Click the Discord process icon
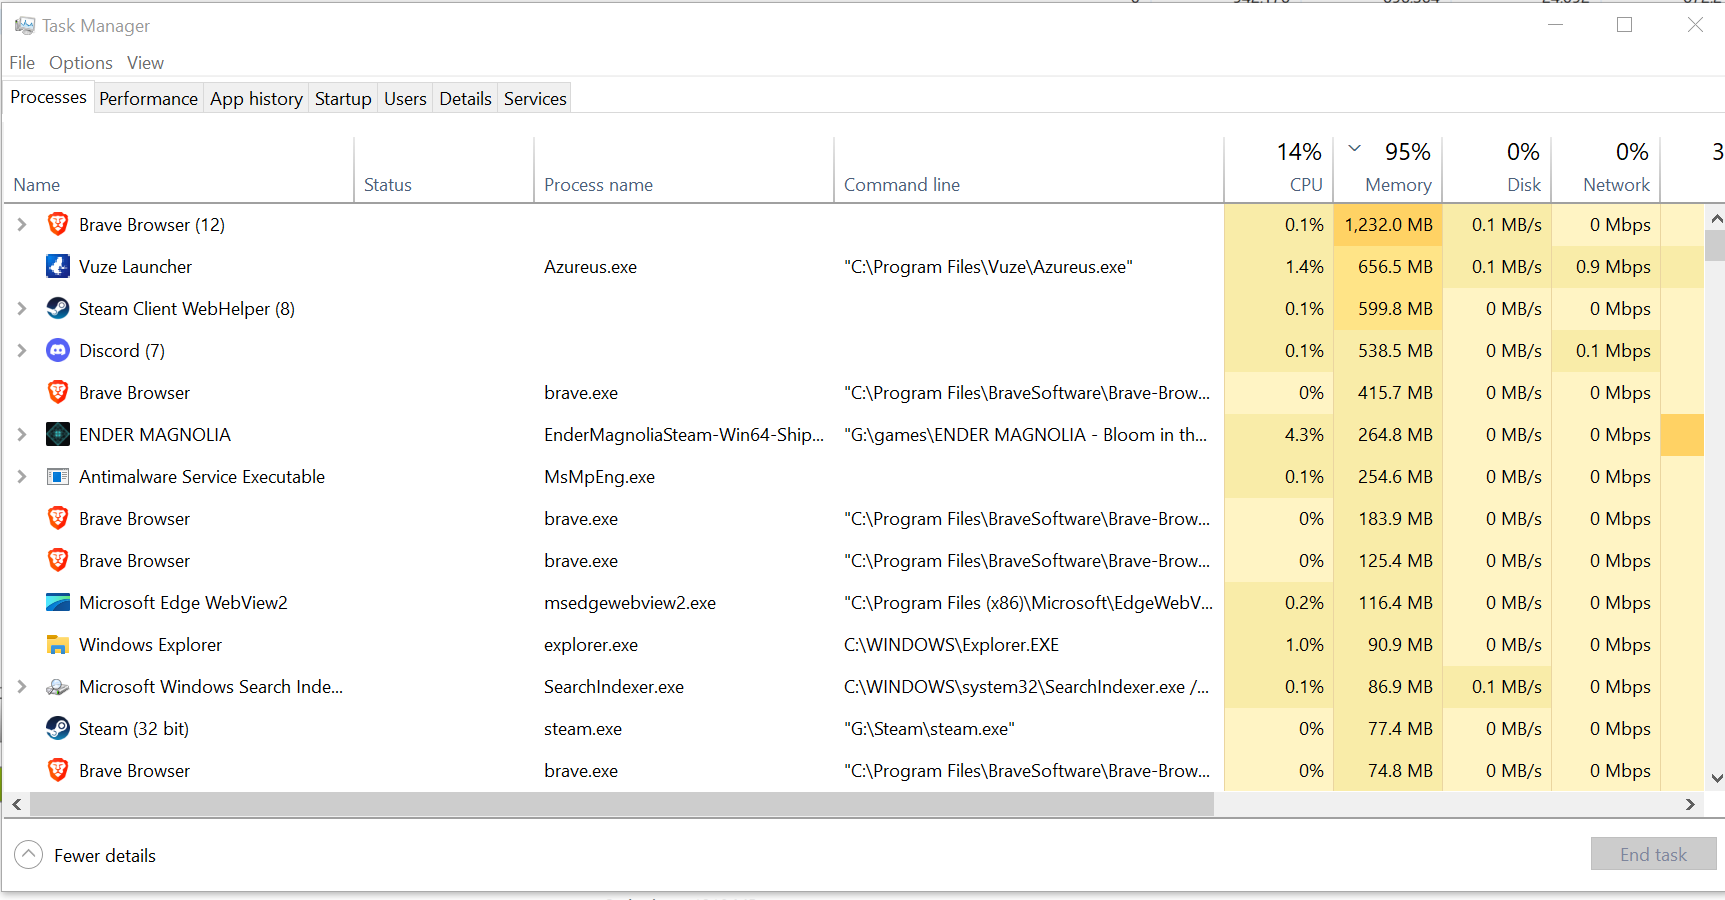The height and width of the screenshot is (900, 1725). [x=58, y=350]
